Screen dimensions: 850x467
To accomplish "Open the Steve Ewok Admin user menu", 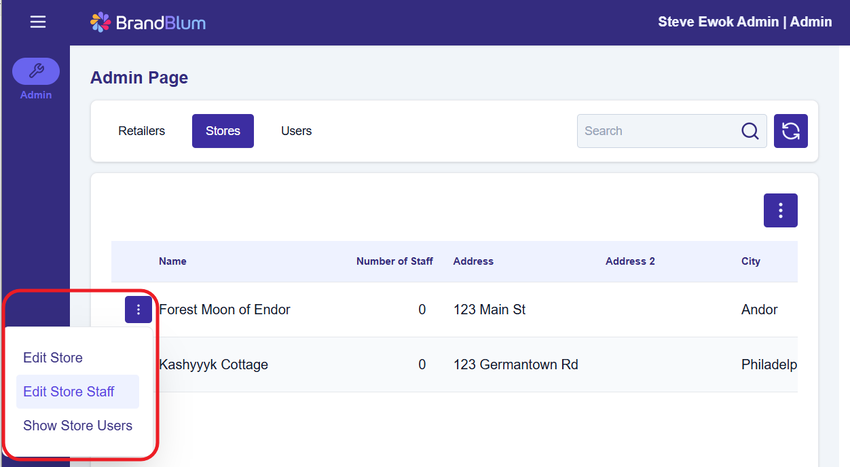I will click(x=744, y=22).
